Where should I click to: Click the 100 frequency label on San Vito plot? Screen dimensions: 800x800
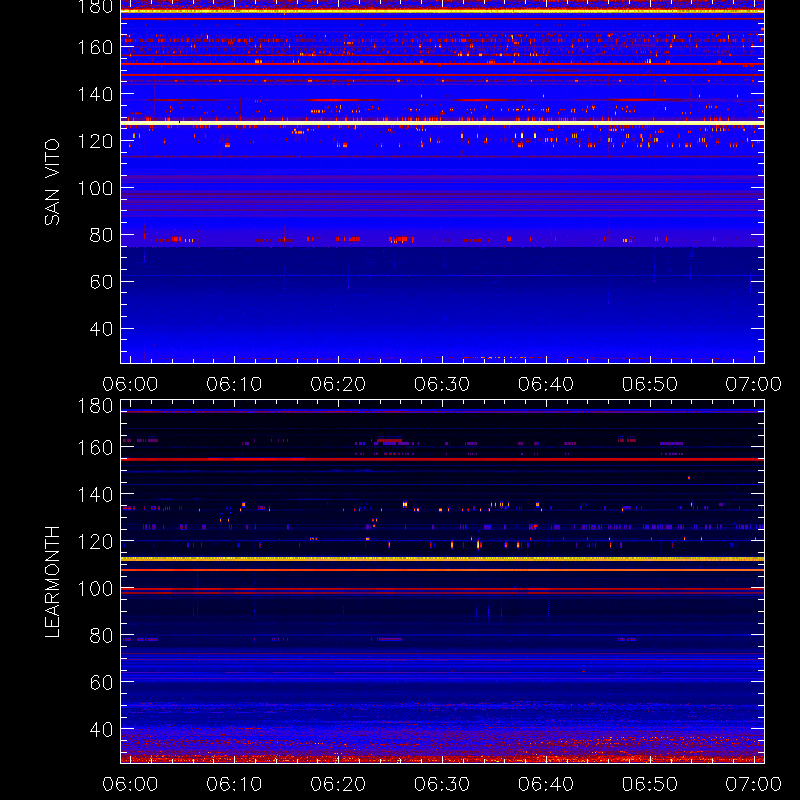[x=95, y=188]
